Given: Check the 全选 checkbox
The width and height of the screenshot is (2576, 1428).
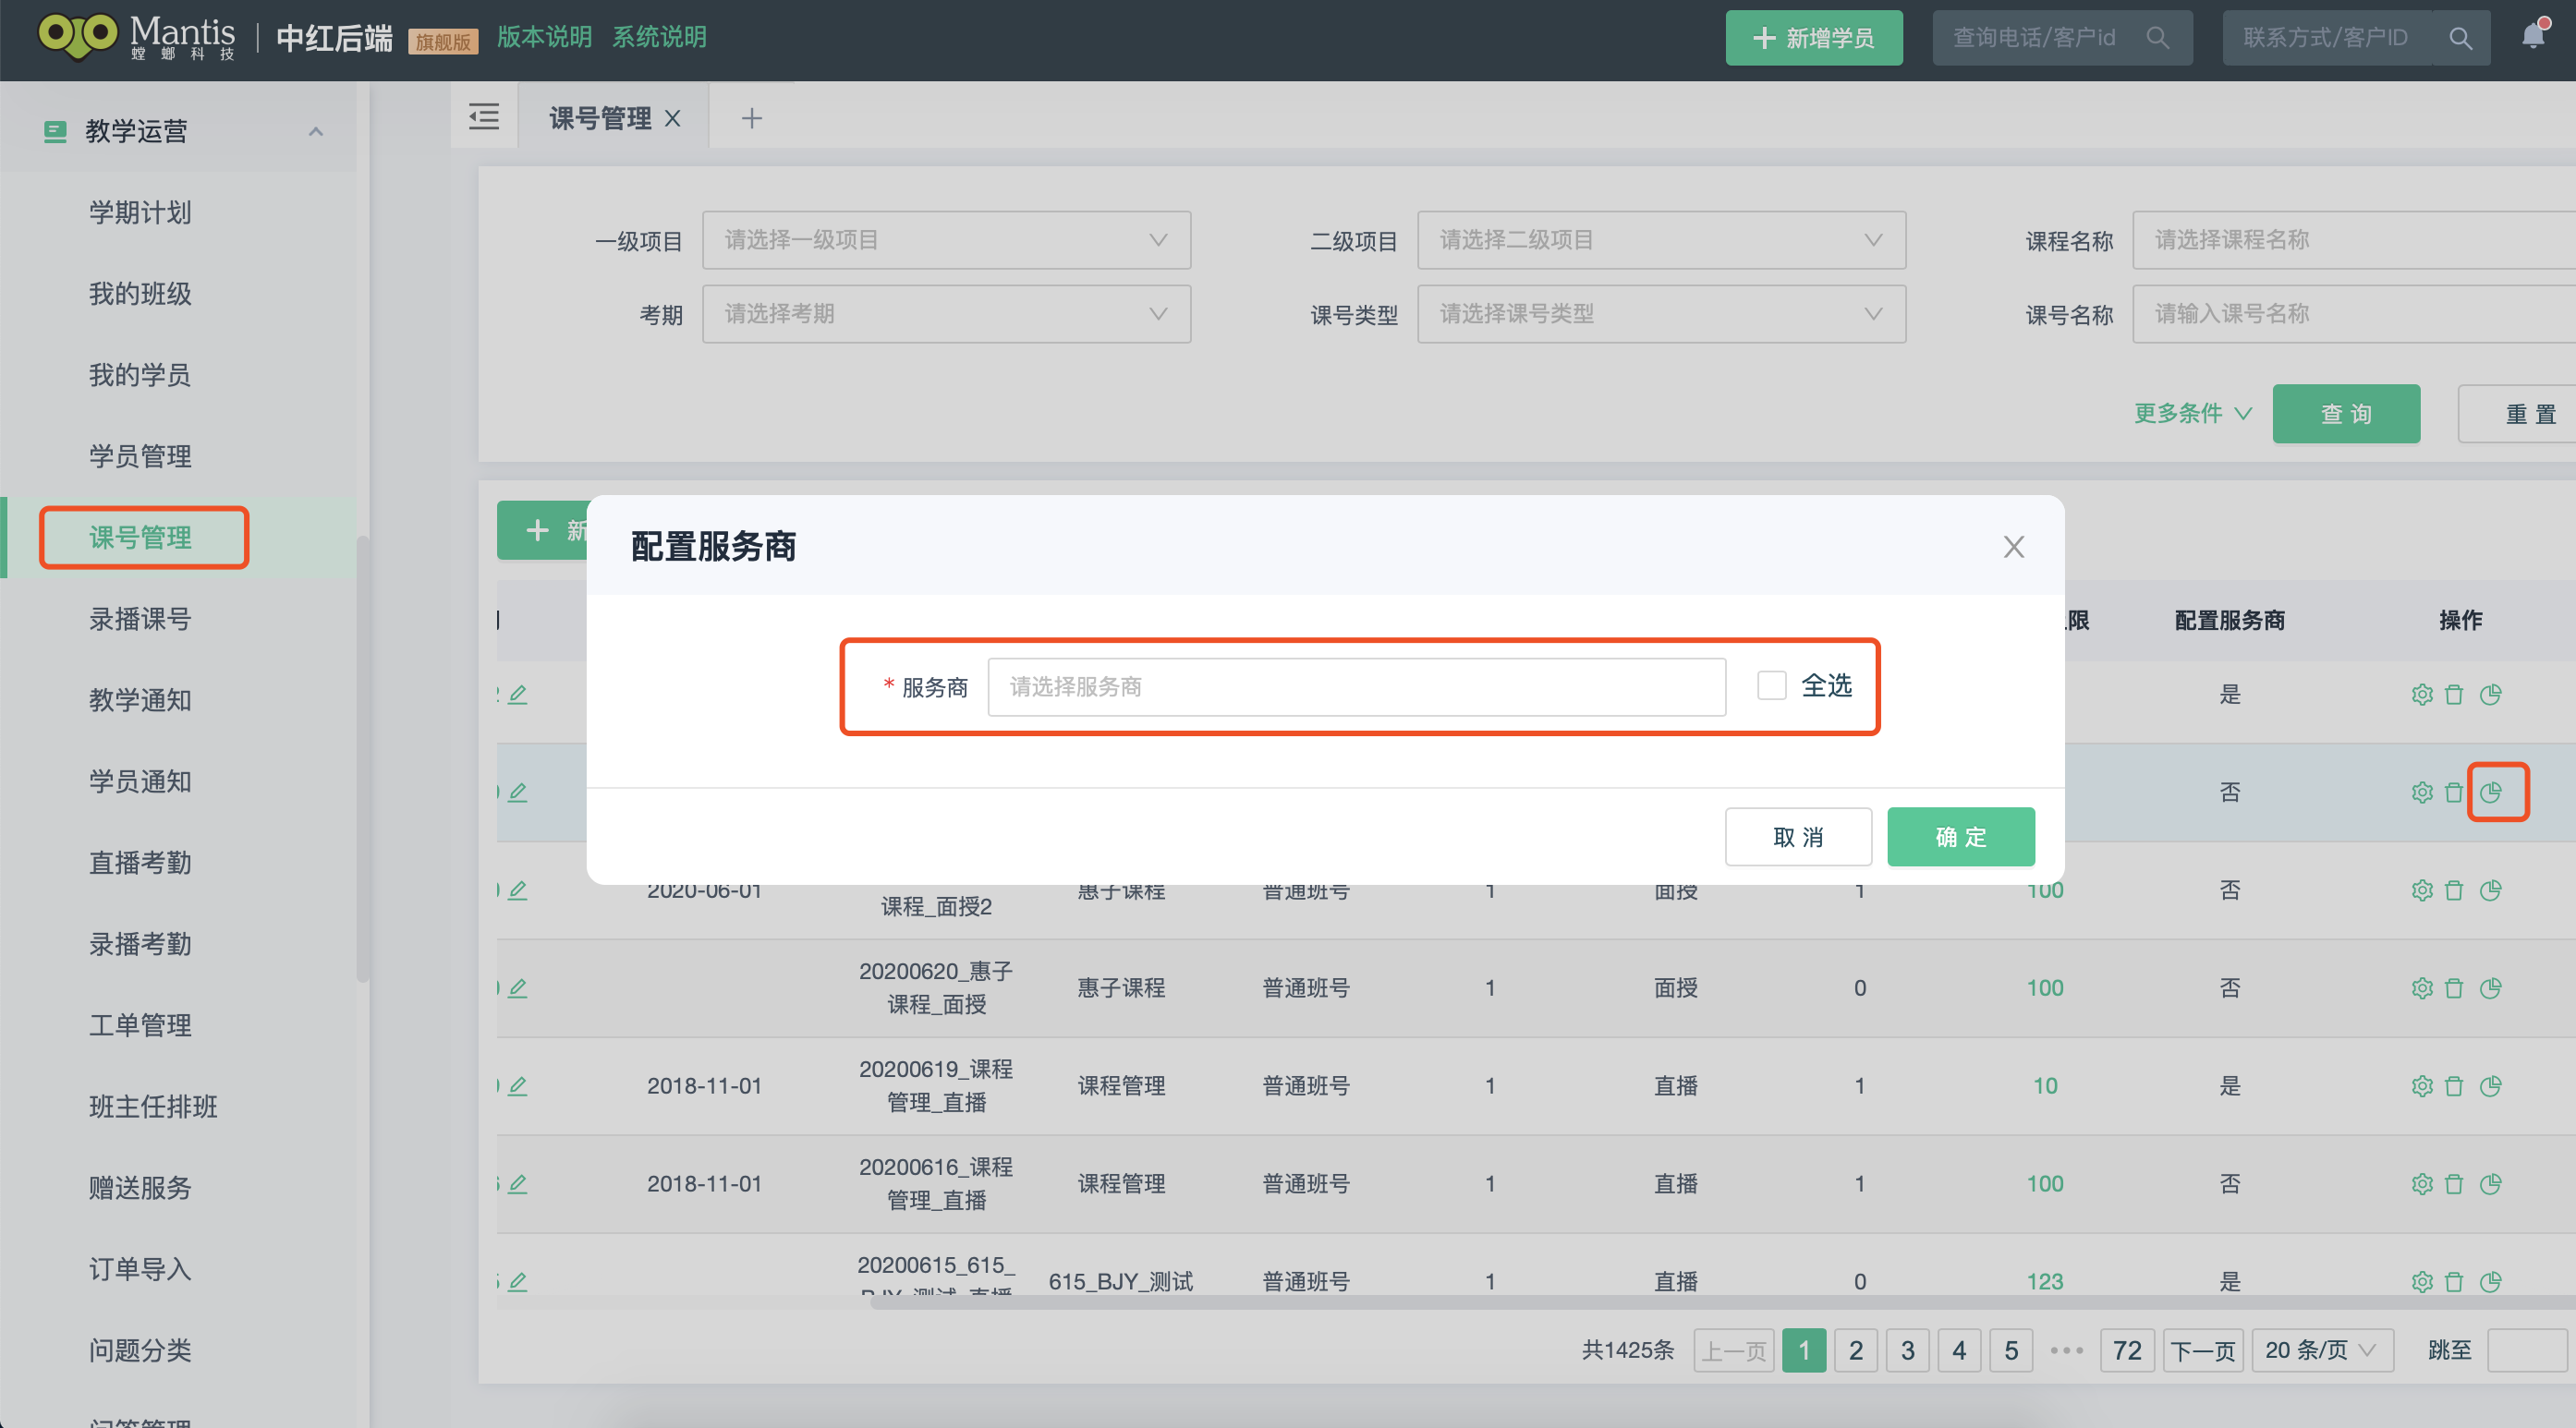Looking at the screenshot, I should [1771, 686].
